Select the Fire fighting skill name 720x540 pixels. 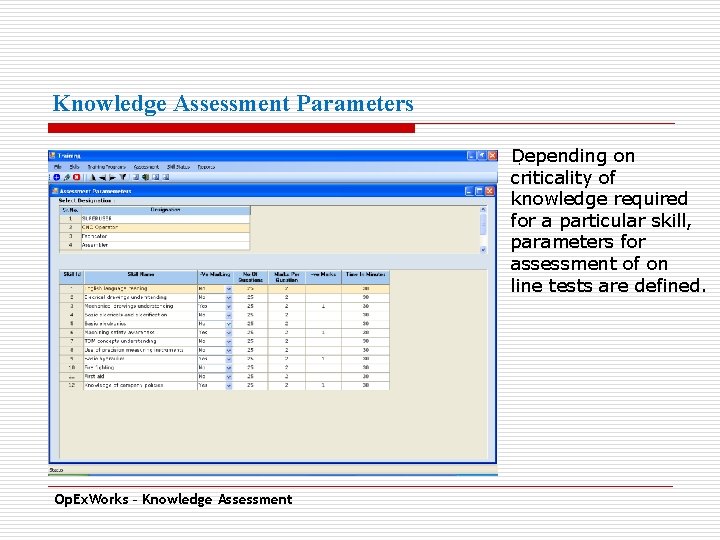pos(141,368)
